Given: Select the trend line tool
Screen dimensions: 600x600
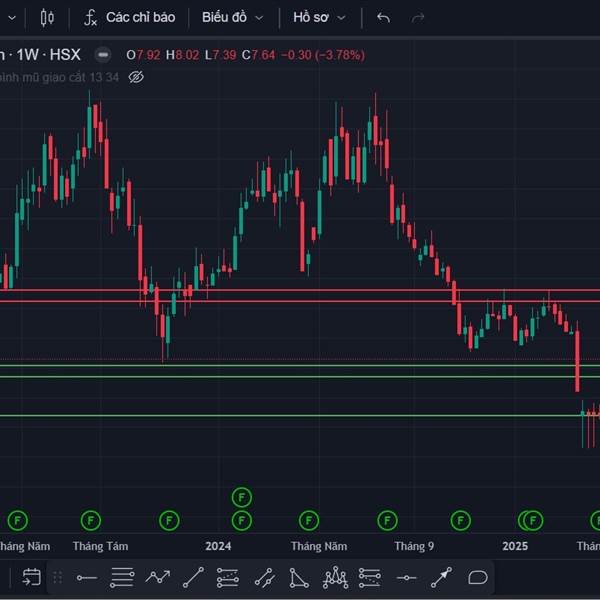Looking at the screenshot, I should tap(193, 577).
